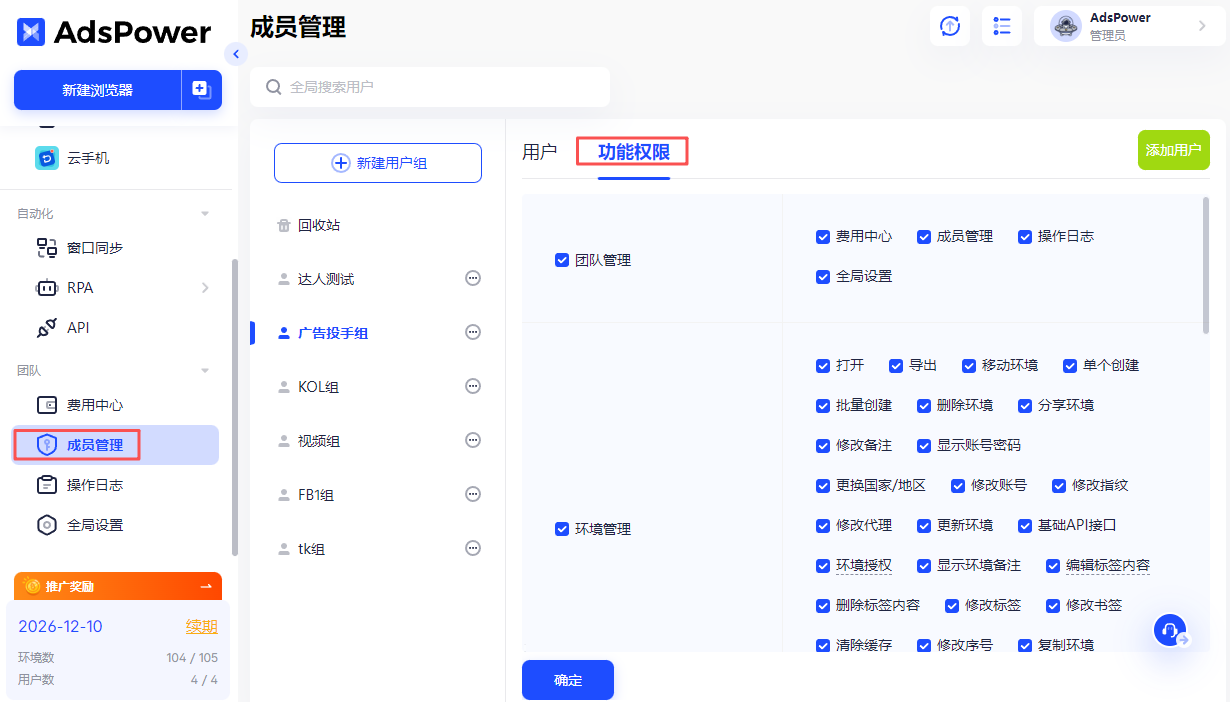Collapse the 团队 sidebar section

click(x=205, y=371)
